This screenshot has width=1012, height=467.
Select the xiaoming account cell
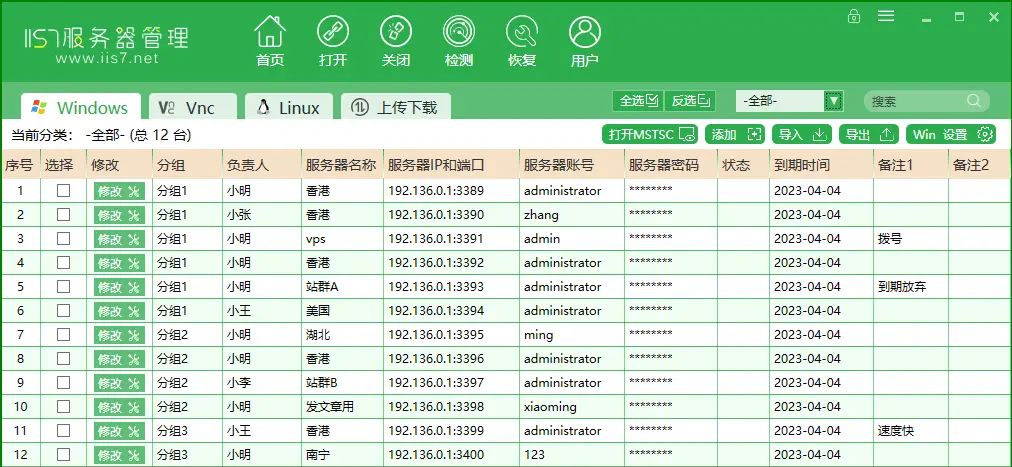point(572,407)
